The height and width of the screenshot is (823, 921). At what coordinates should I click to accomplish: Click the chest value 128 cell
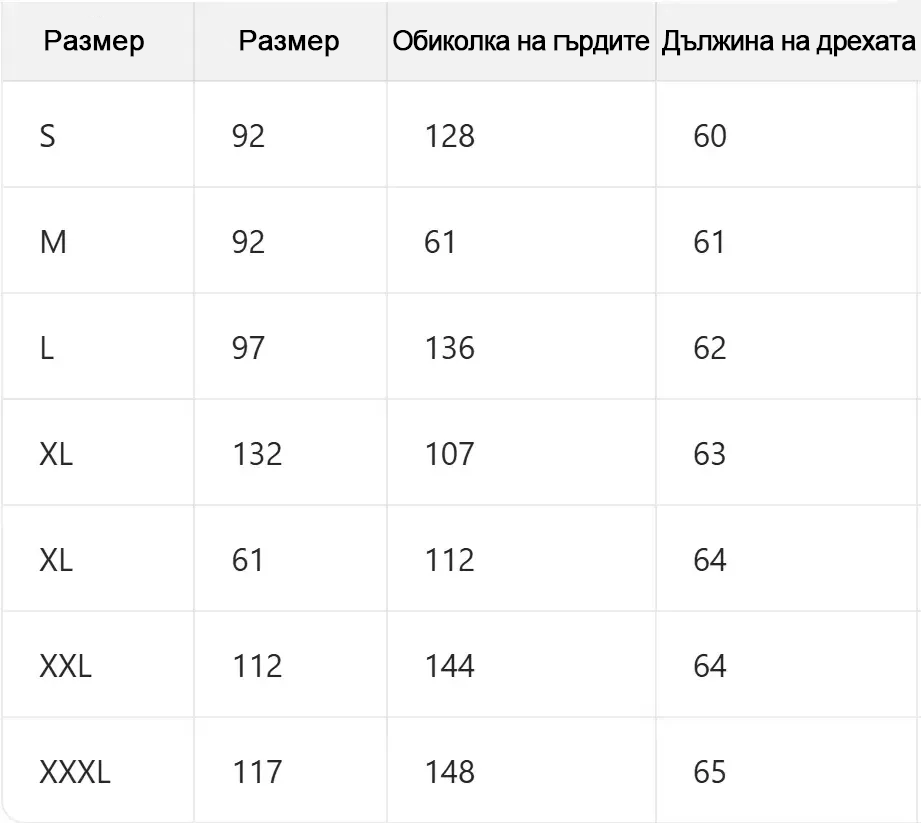pos(449,136)
